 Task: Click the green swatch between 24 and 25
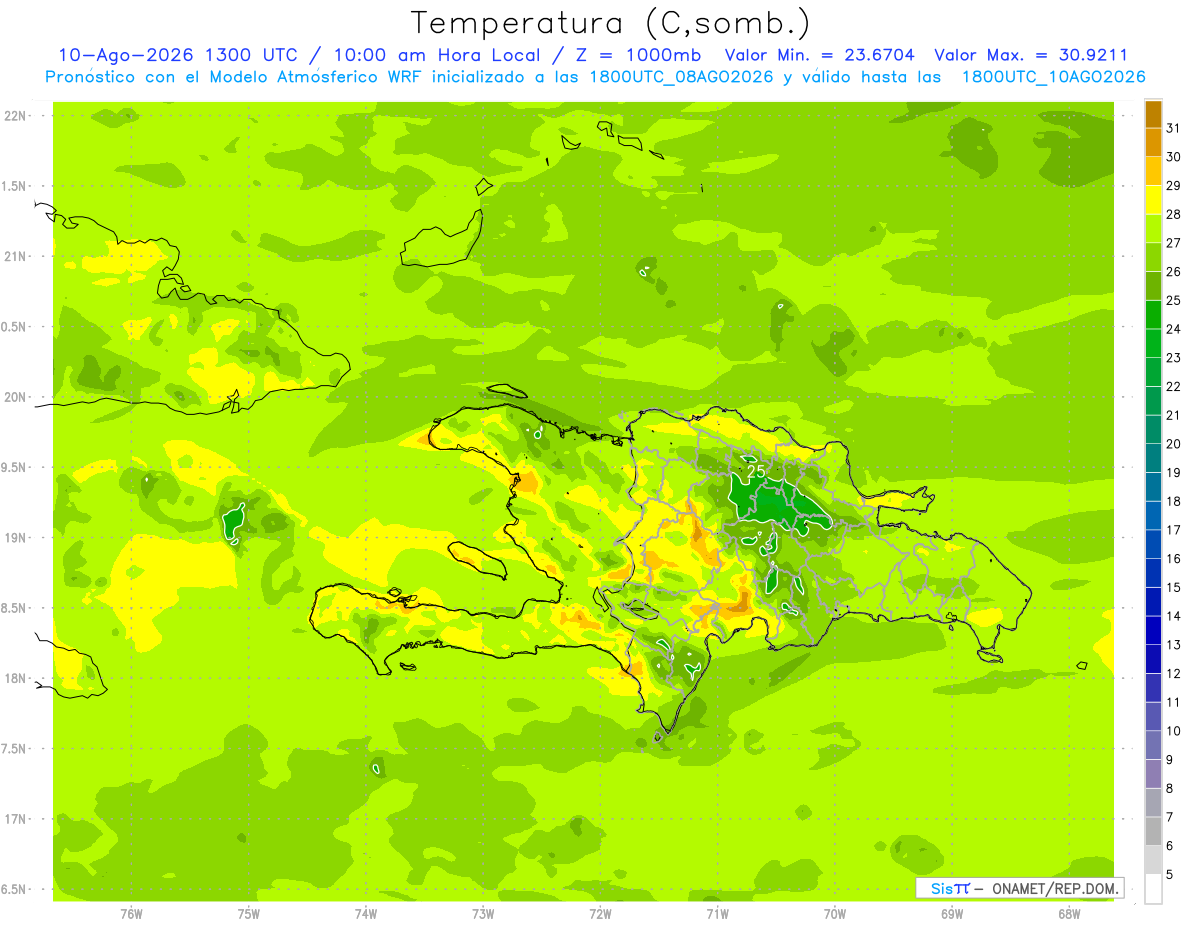coord(1153,315)
